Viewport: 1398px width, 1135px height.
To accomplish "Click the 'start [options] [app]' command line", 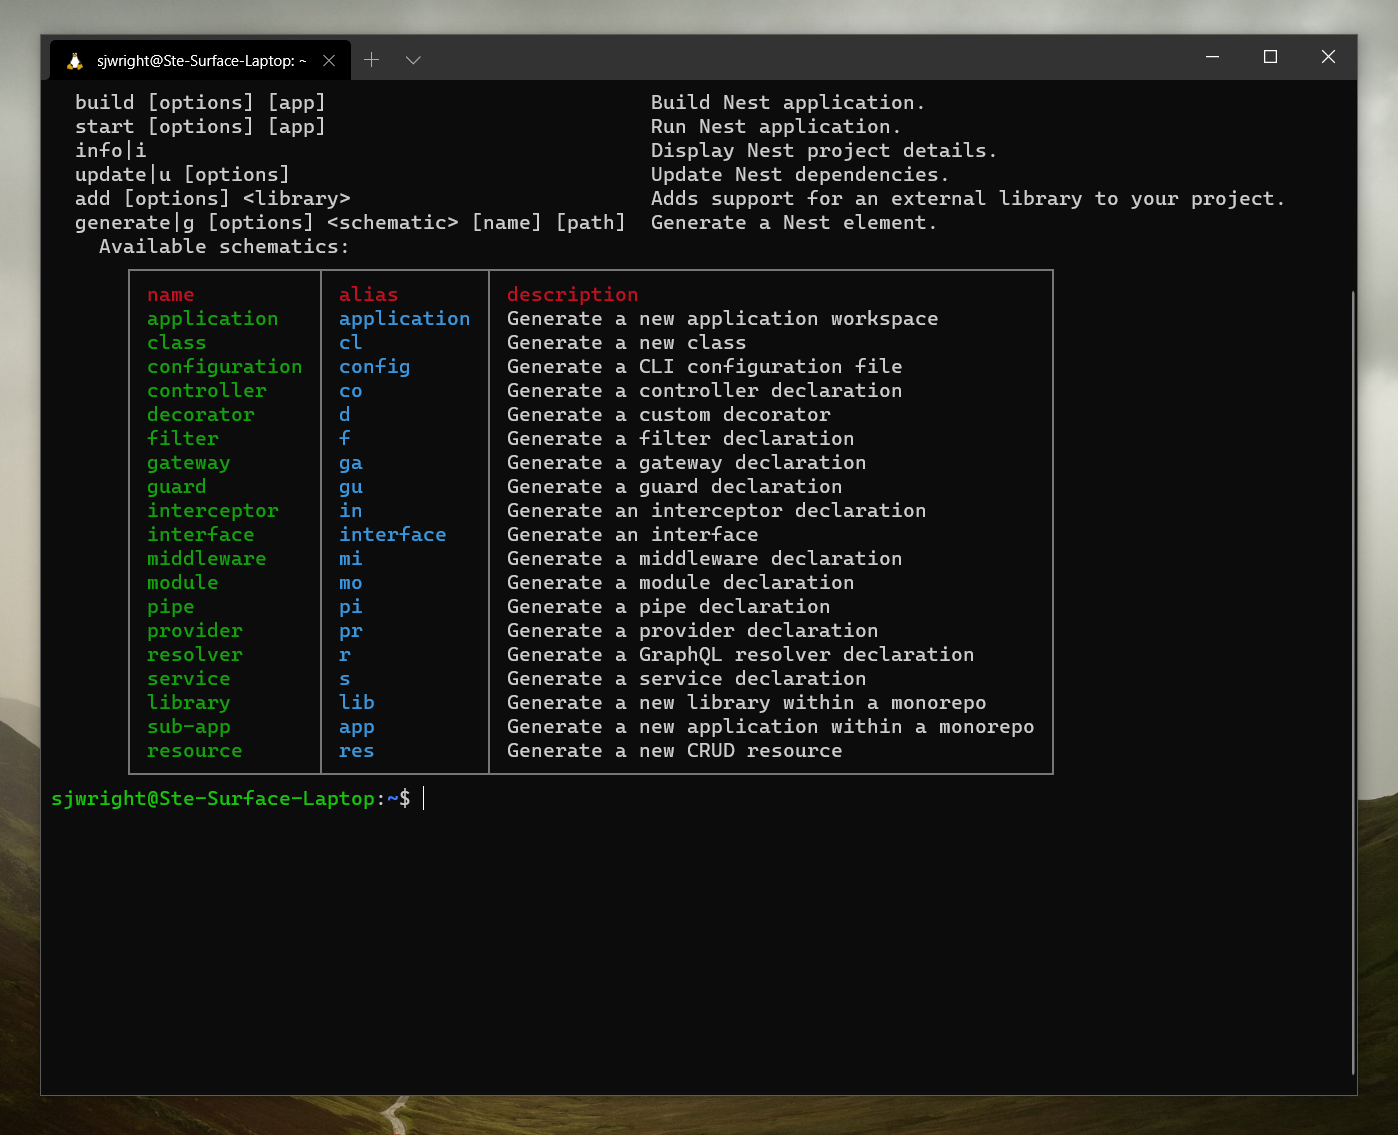I will coord(200,127).
